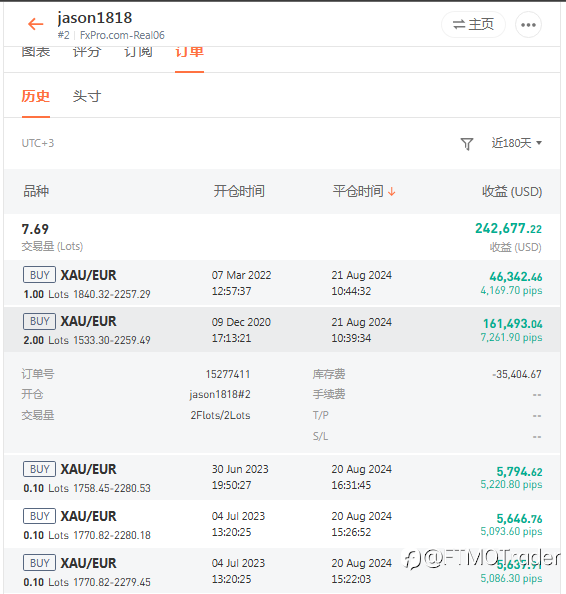The image size is (566, 594).
Task: Sort by 收益 (USD) column header
Action: click(512, 191)
